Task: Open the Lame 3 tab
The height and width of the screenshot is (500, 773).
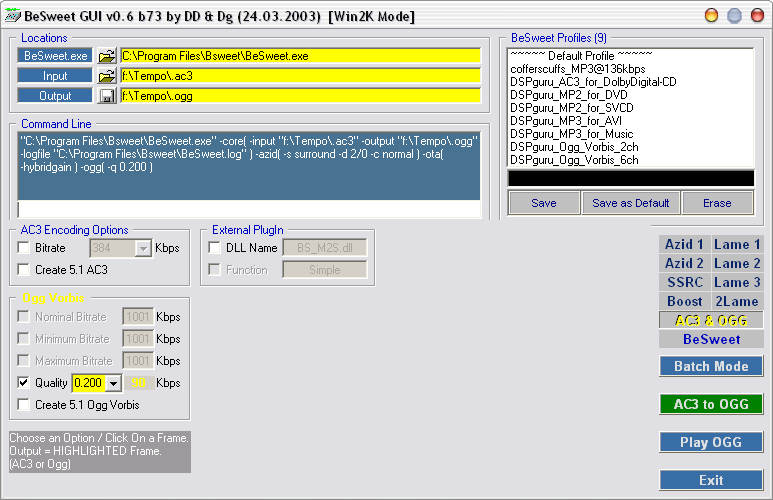Action: pyautogui.click(x=737, y=282)
